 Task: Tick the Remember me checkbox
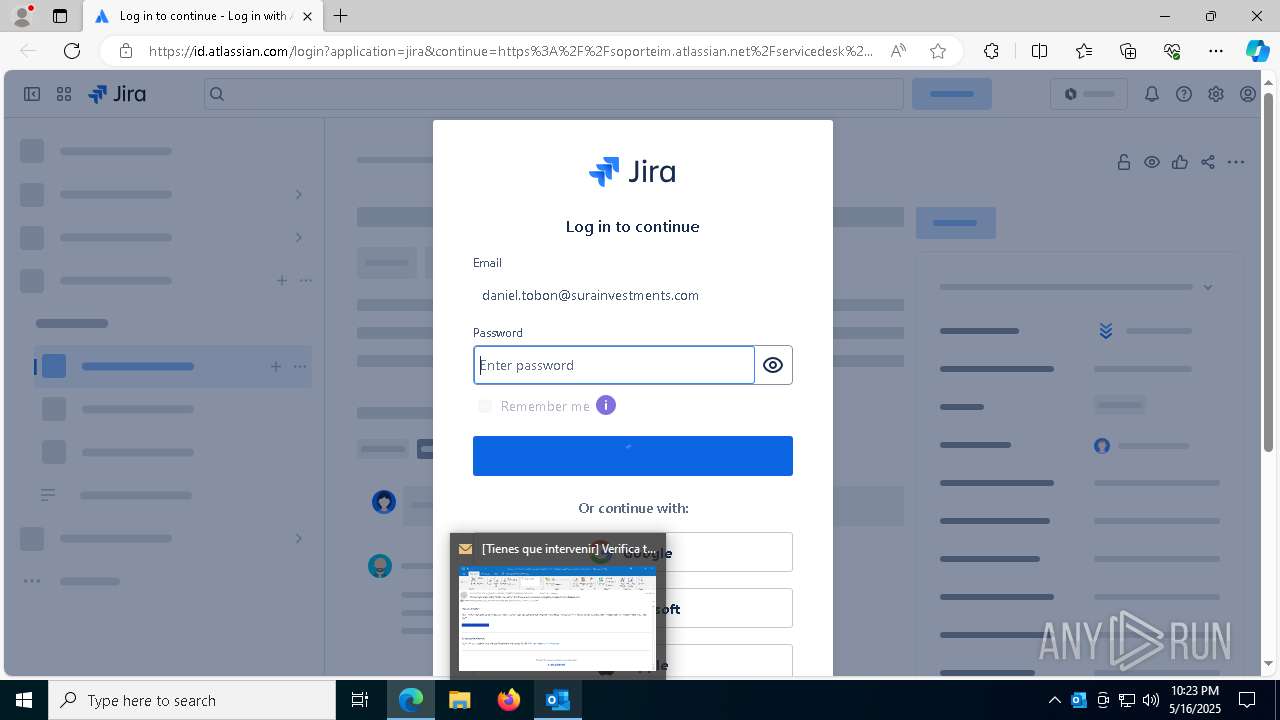click(x=485, y=406)
